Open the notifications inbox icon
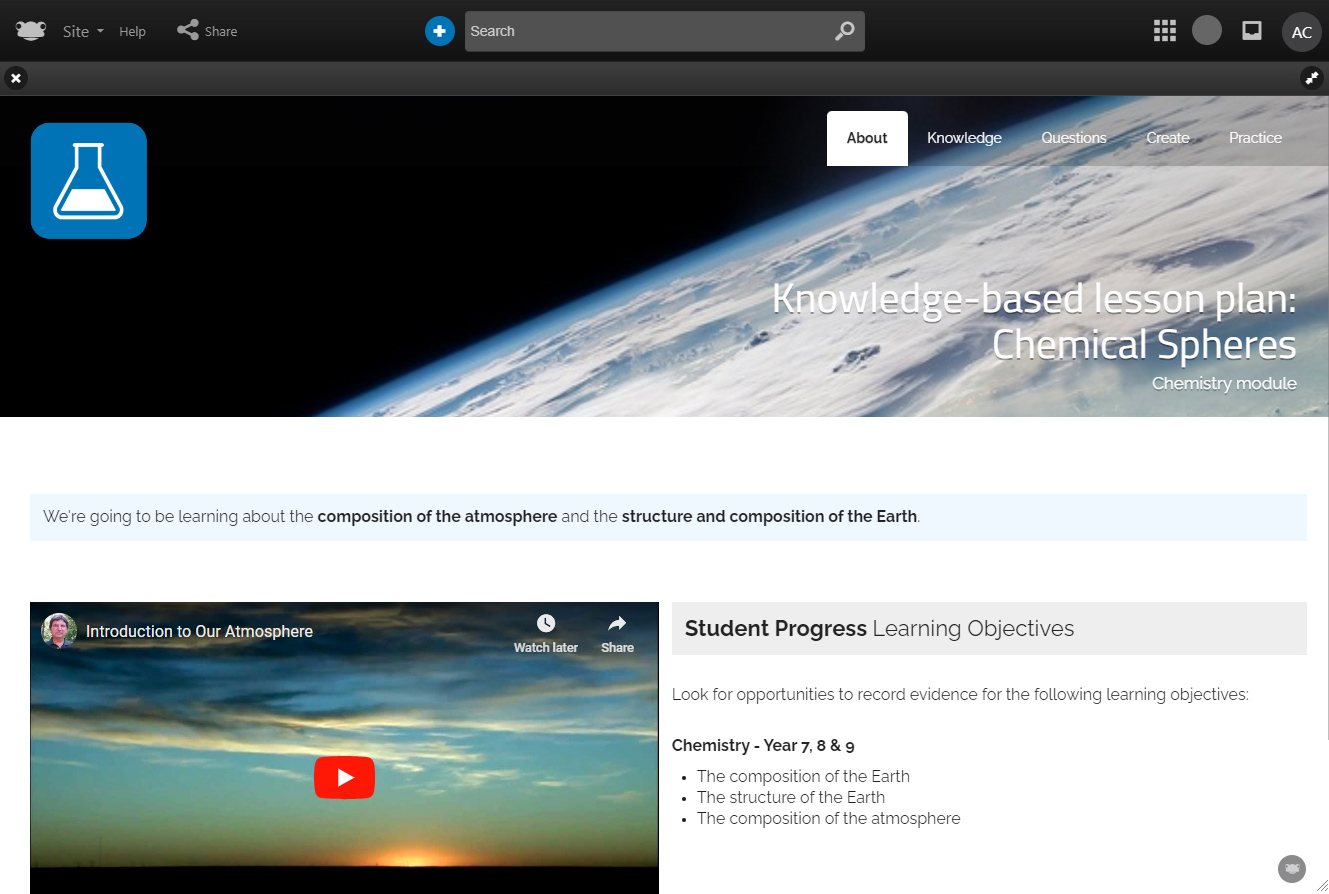1329x894 pixels. (1251, 31)
